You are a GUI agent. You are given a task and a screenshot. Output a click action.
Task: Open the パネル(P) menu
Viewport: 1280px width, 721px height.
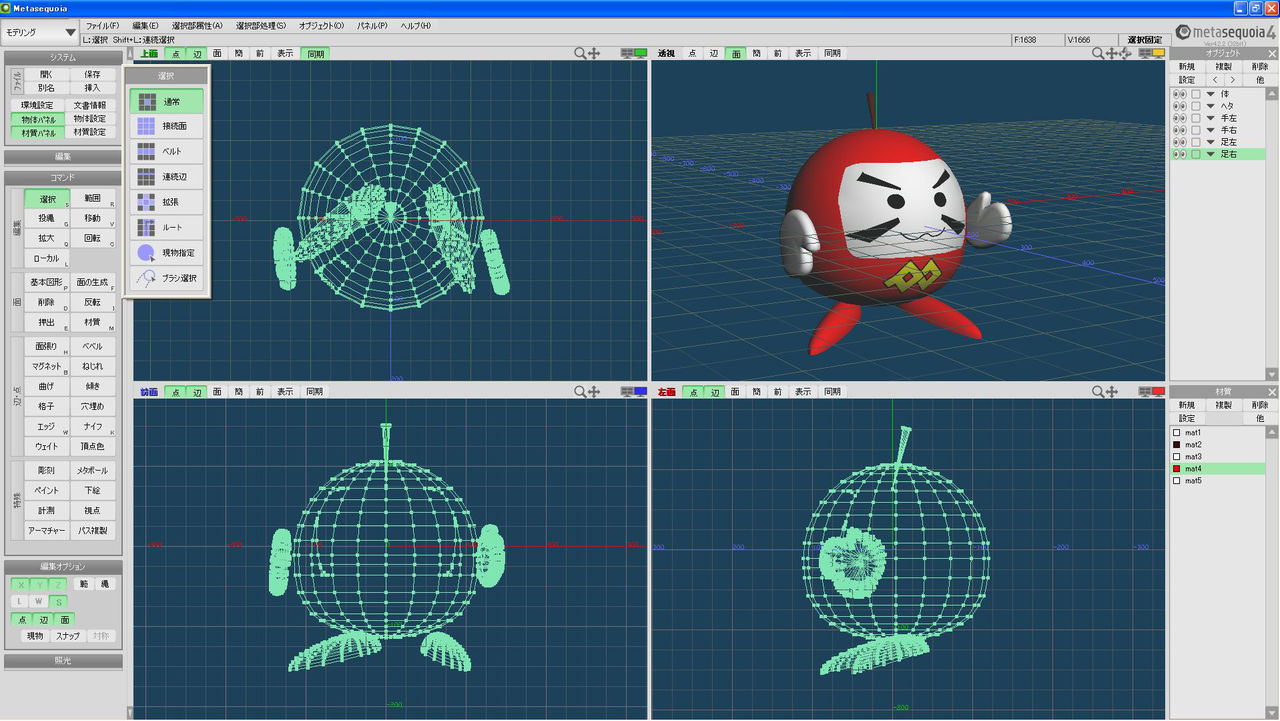pos(373,25)
